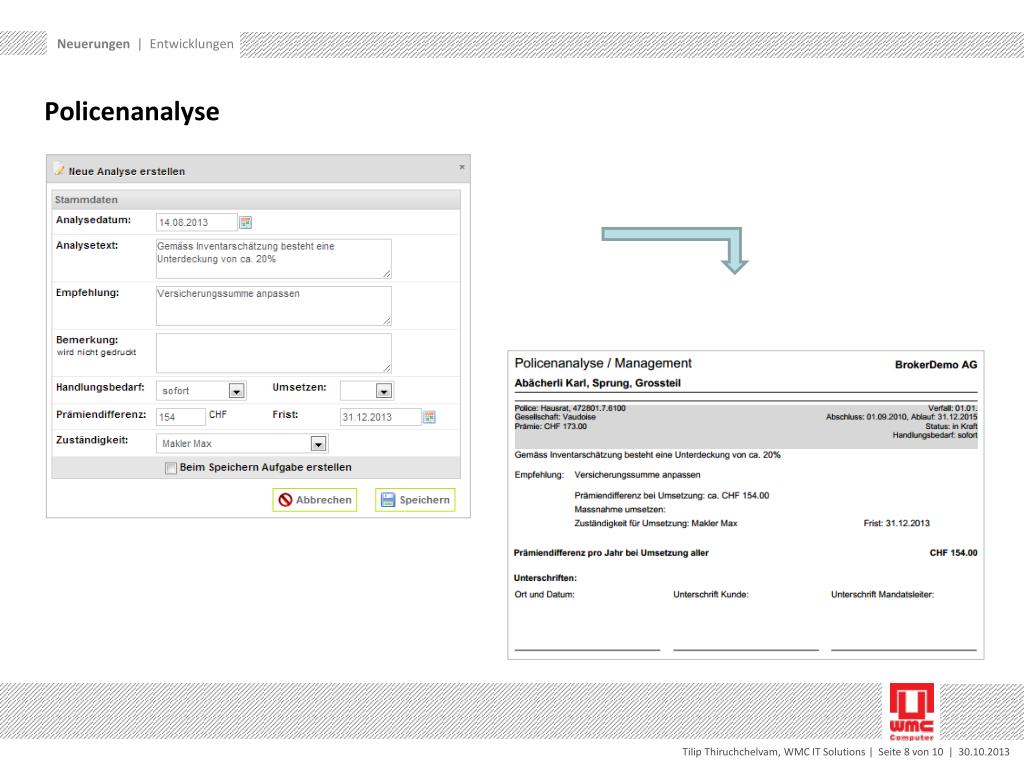The height and width of the screenshot is (768, 1024).
Task: Click into the empty Bemerkung text area
Action: tap(274, 353)
